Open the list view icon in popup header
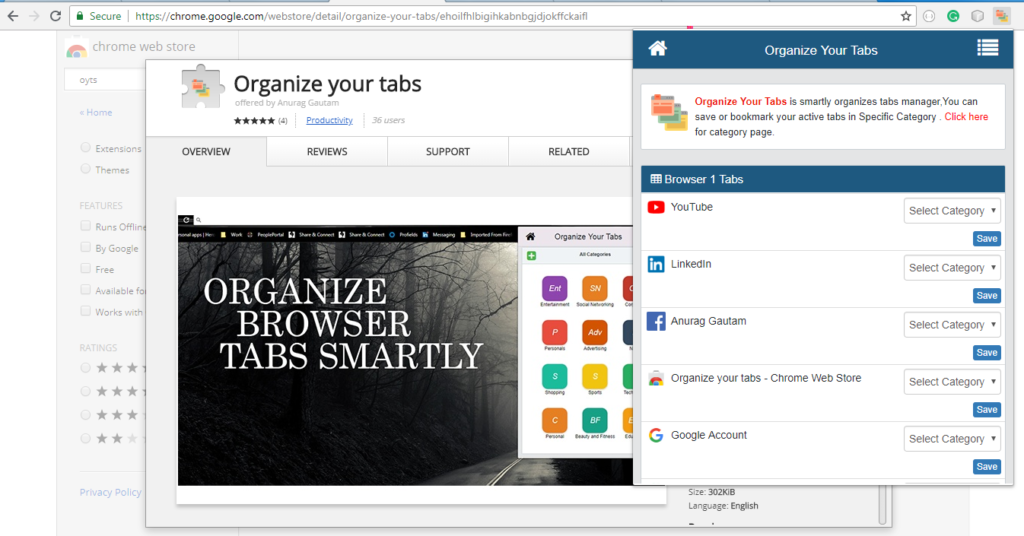1024x536 pixels. (x=987, y=48)
